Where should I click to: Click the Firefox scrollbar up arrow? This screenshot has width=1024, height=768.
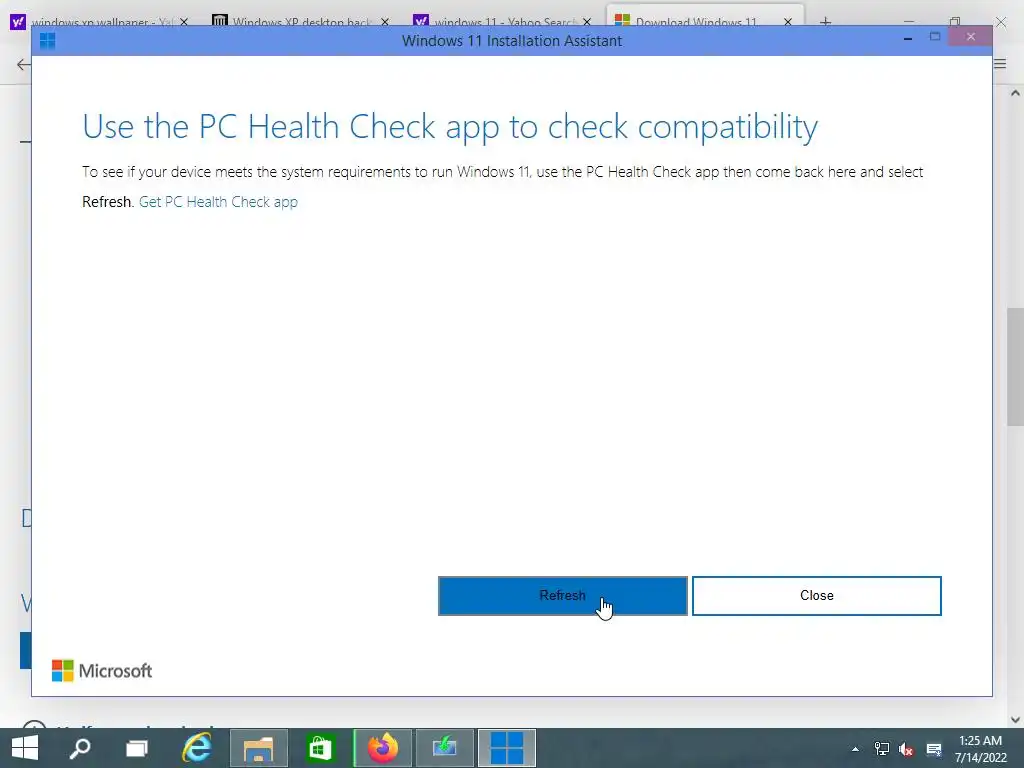click(1015, 93)
